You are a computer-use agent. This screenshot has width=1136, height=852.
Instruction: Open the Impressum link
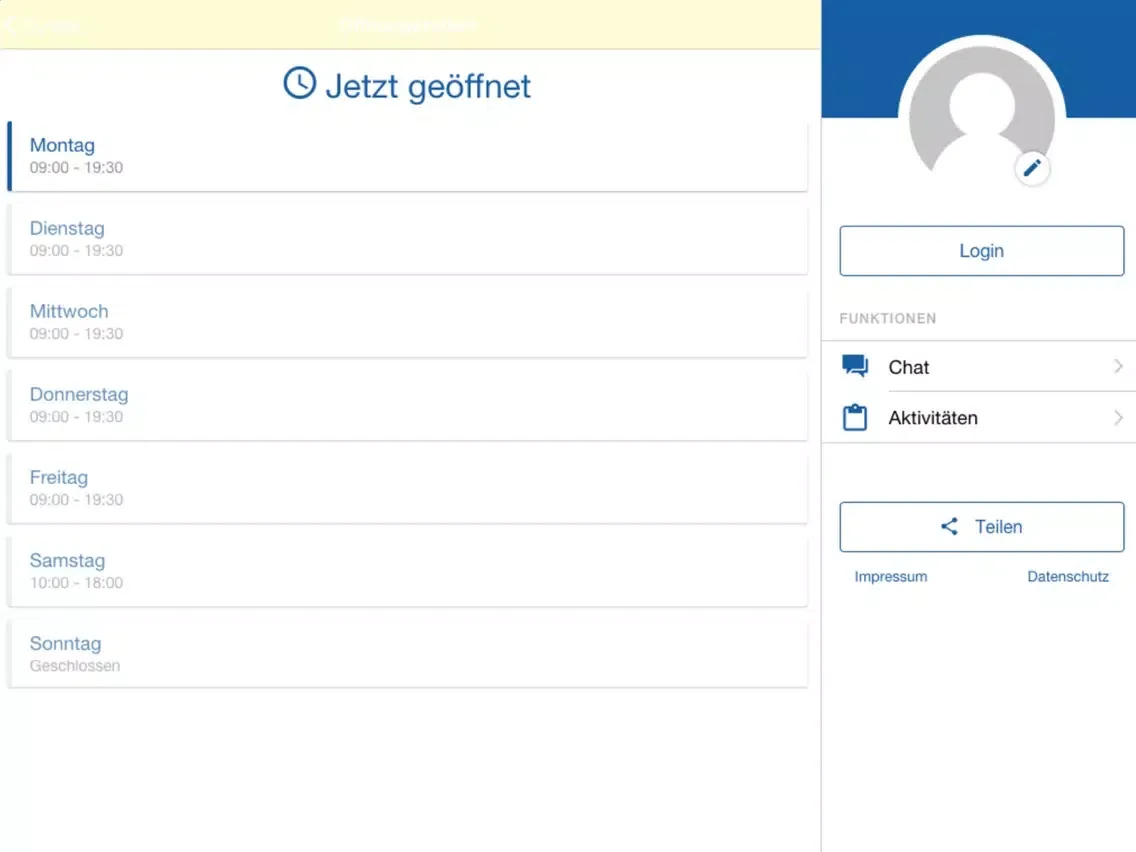click(x=890, y=576)
